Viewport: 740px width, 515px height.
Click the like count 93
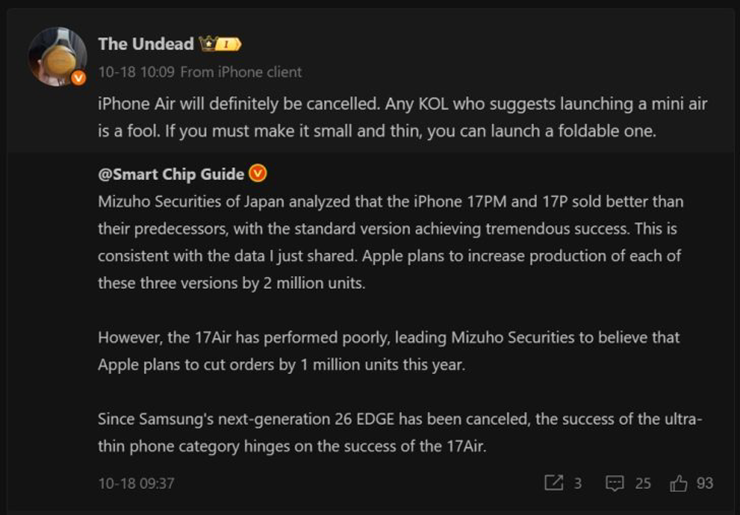pyautogui.click(x=705, y=483)
